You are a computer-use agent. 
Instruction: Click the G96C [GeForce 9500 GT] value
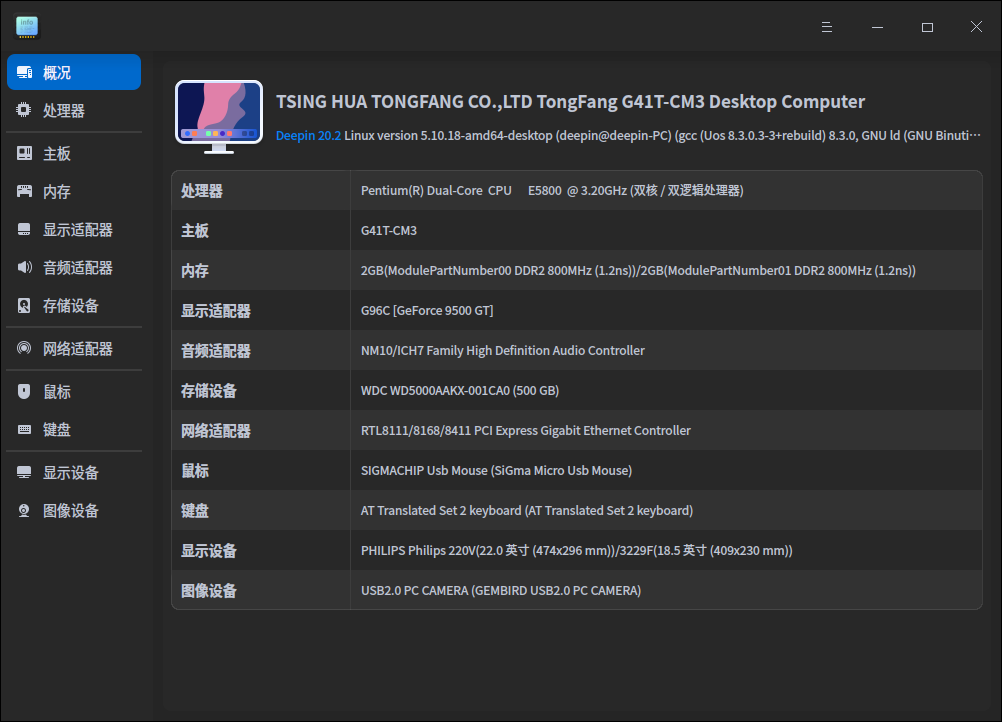(x=427, y=311)
